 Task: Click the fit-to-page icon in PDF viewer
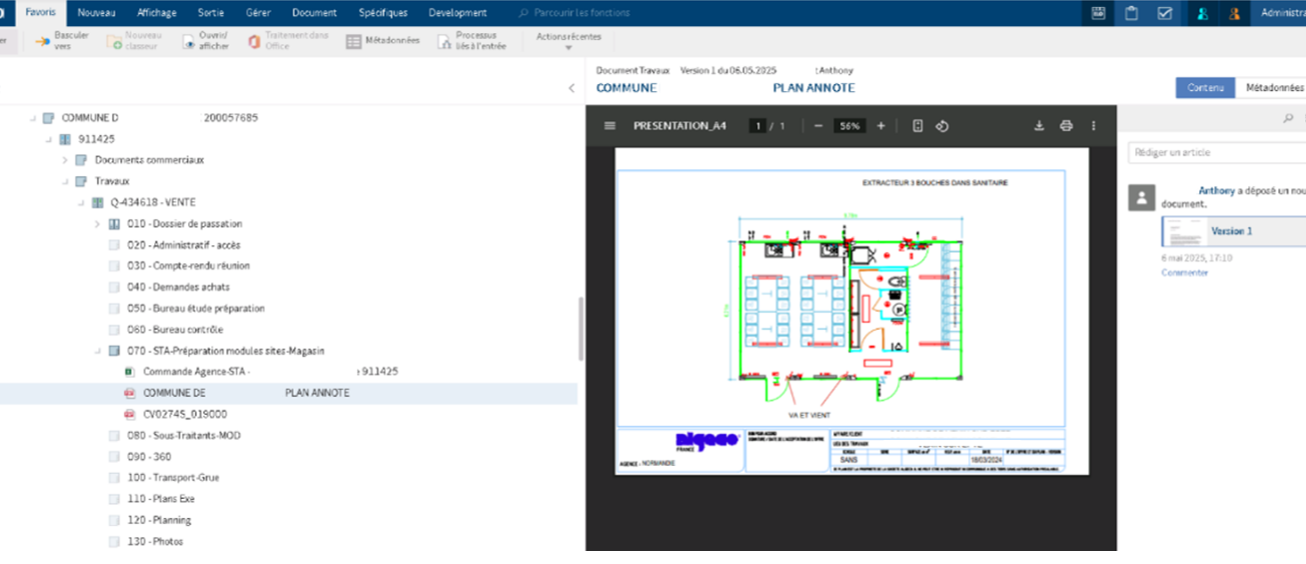click(917, 126)
